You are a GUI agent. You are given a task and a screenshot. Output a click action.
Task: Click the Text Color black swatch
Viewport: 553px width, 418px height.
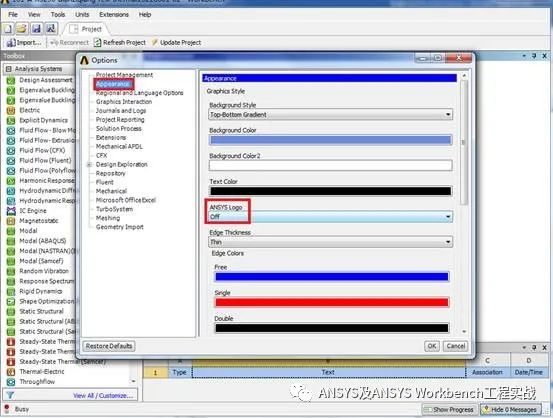330,191
